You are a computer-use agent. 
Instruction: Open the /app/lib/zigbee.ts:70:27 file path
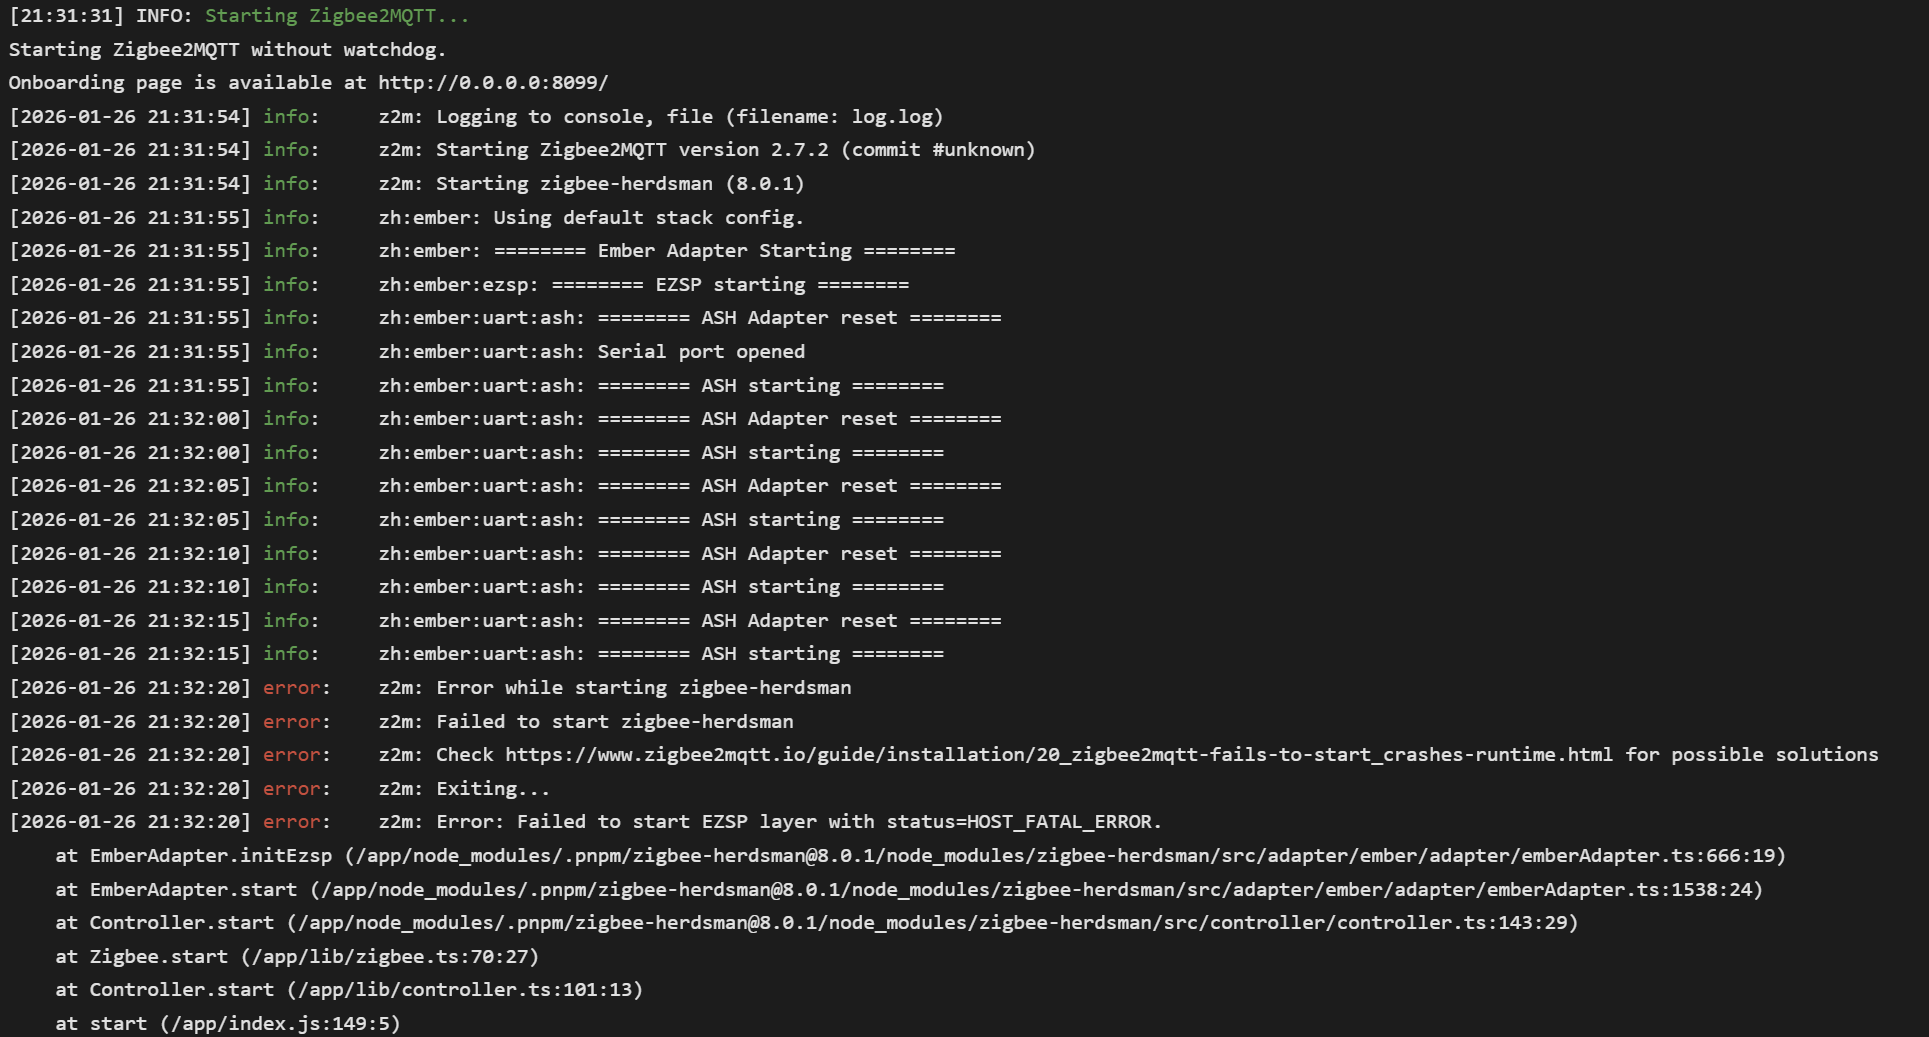[x=390, y=957]
